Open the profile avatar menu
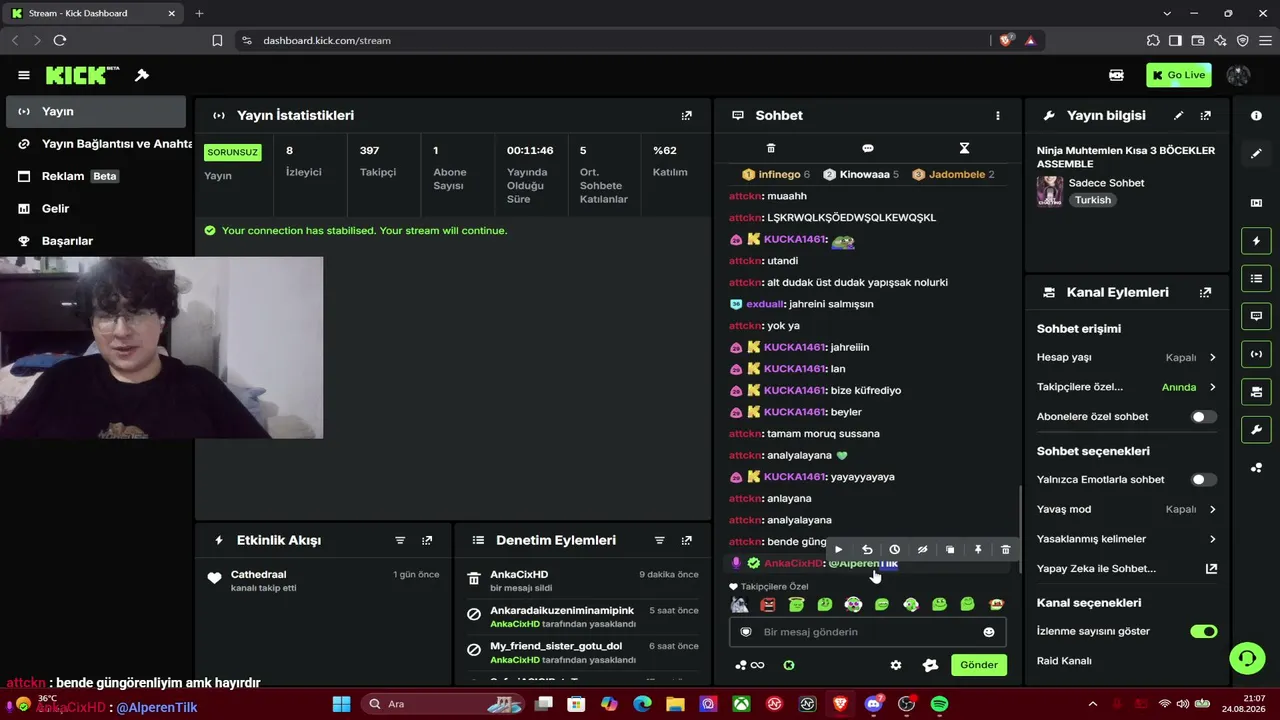 click(x=1238, y=75)
